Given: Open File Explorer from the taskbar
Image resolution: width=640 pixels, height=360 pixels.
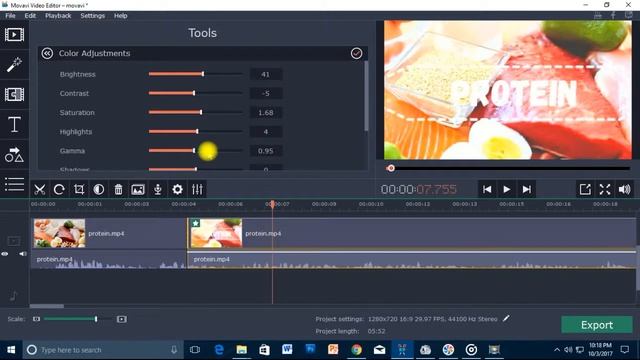Looking at the screenshot, I should (242, 350).
